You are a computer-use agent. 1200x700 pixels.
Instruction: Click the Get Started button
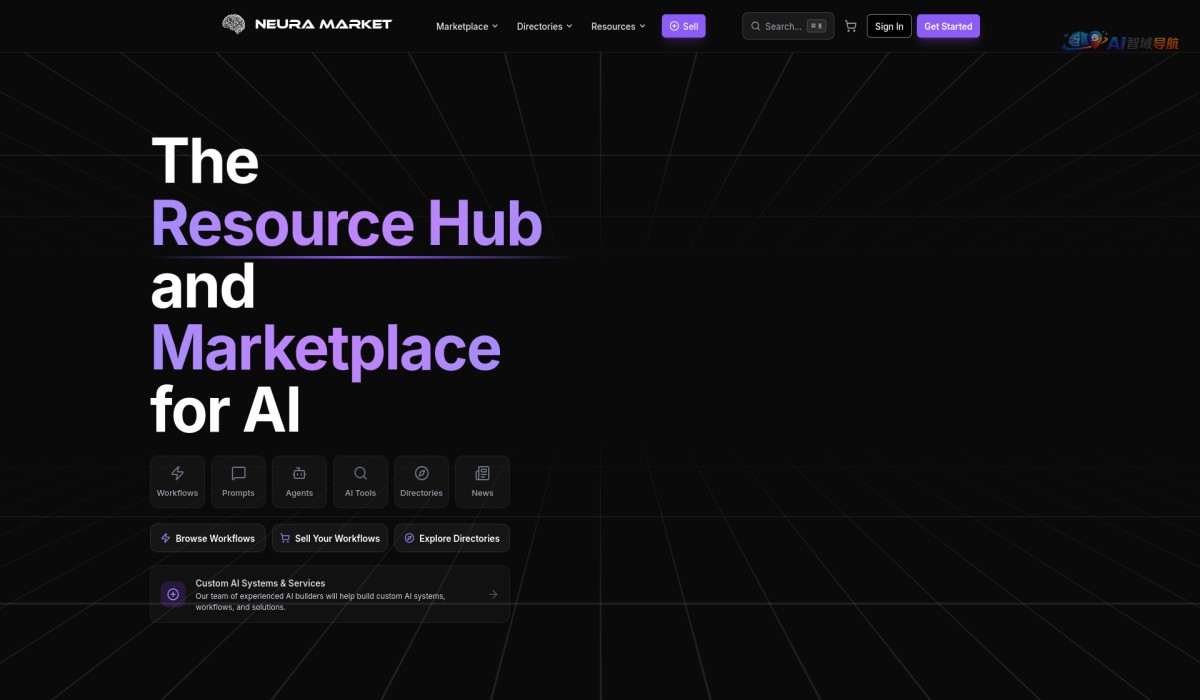[948, 26]
